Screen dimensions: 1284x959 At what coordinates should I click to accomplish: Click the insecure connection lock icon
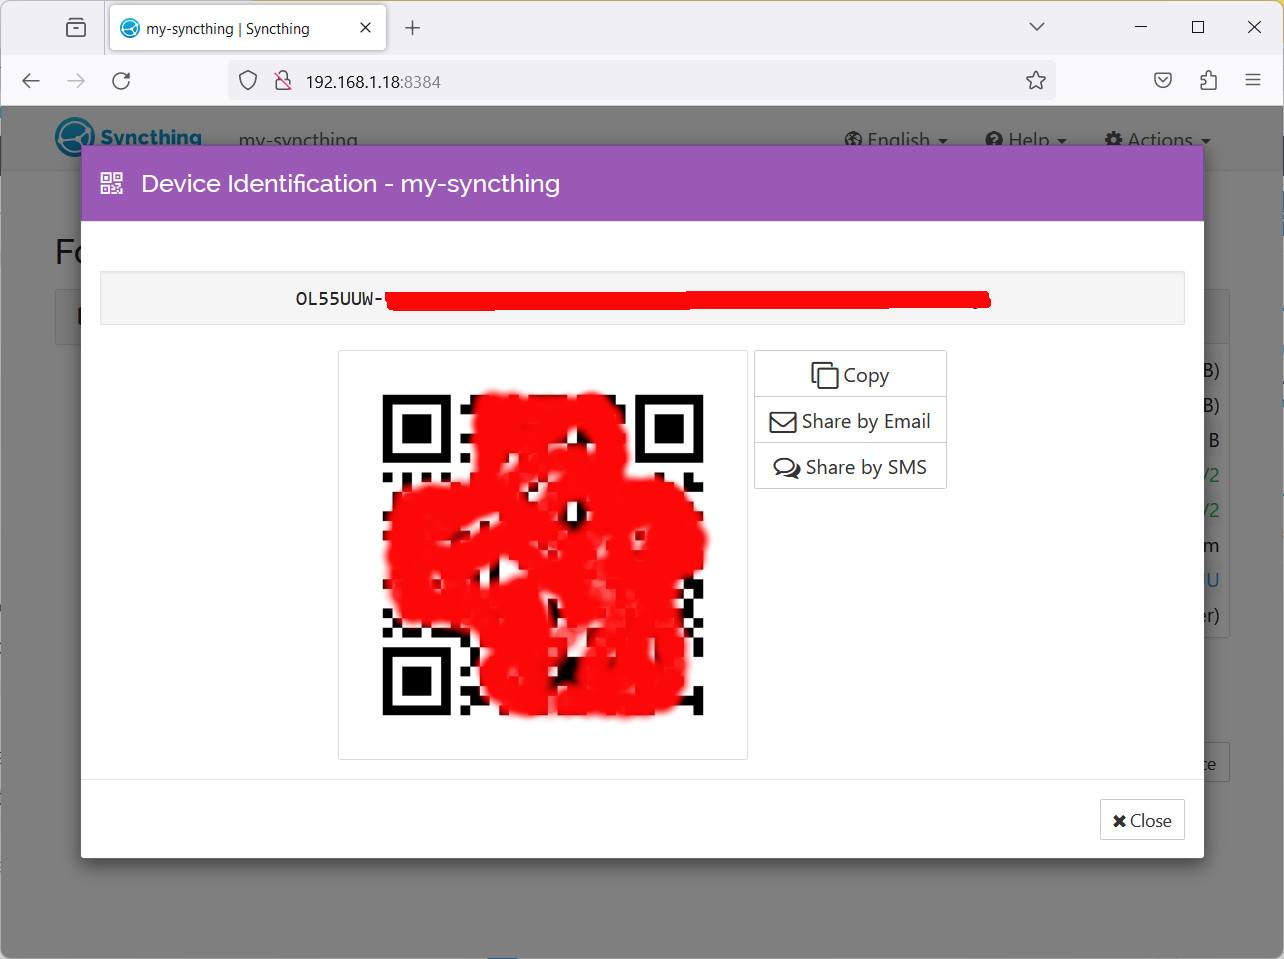(x=283, y=81)
